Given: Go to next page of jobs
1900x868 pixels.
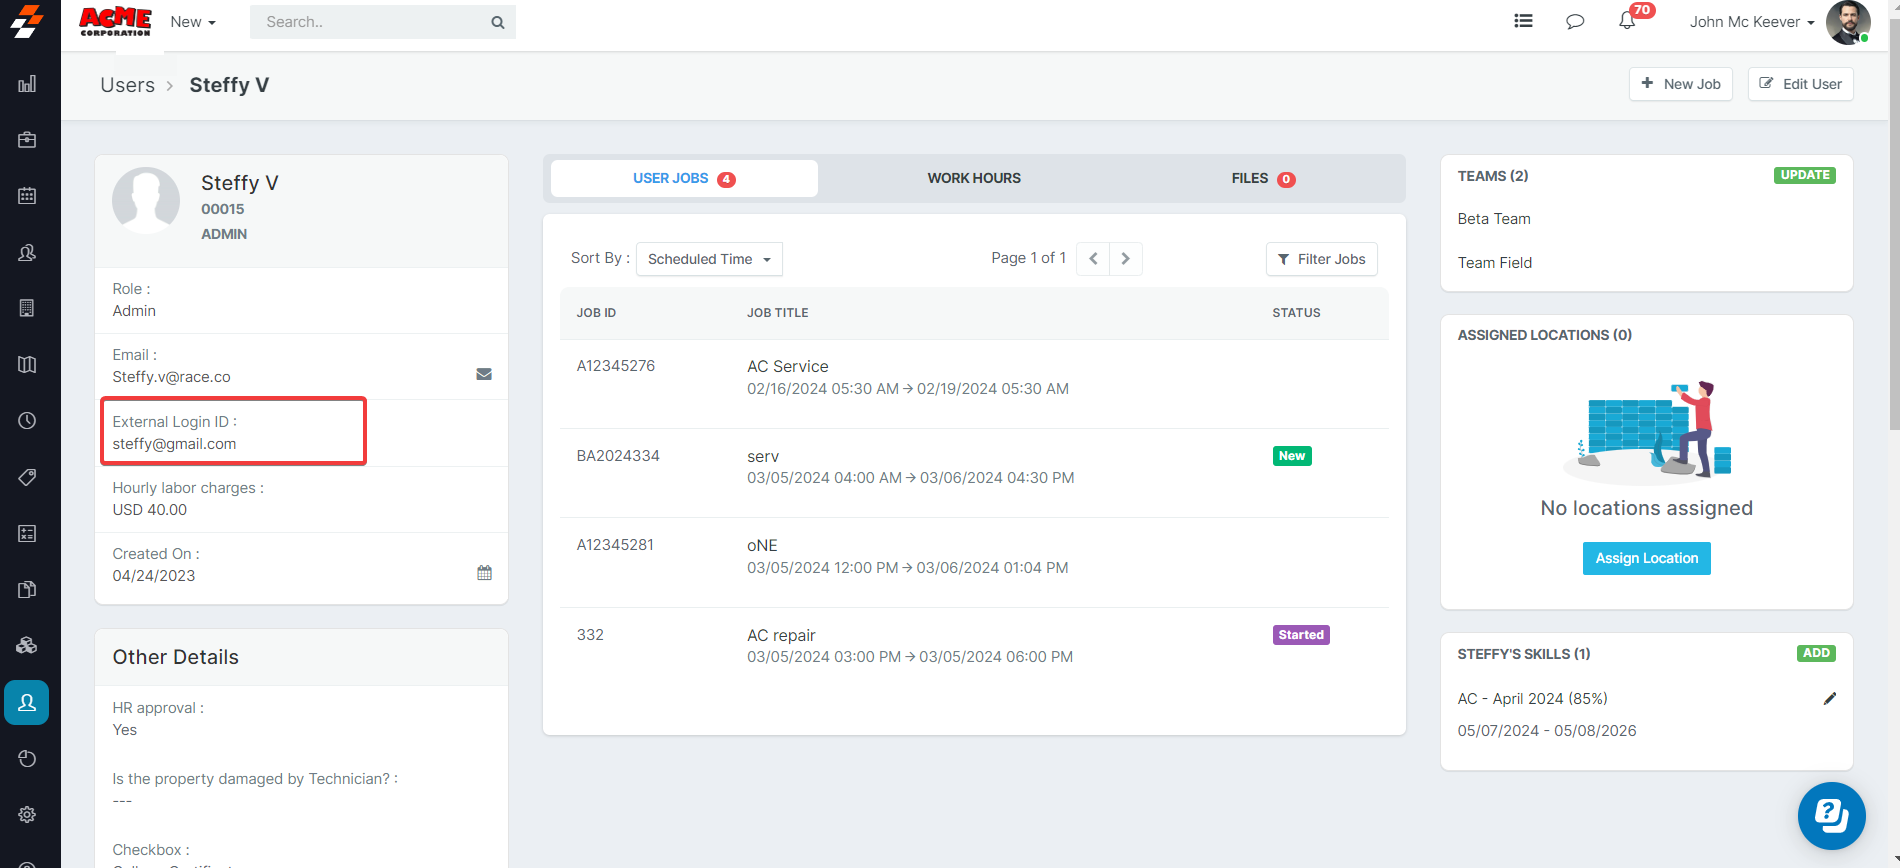Looking at the screenshot, I should pyautogui.click(x=1125, y=259).
